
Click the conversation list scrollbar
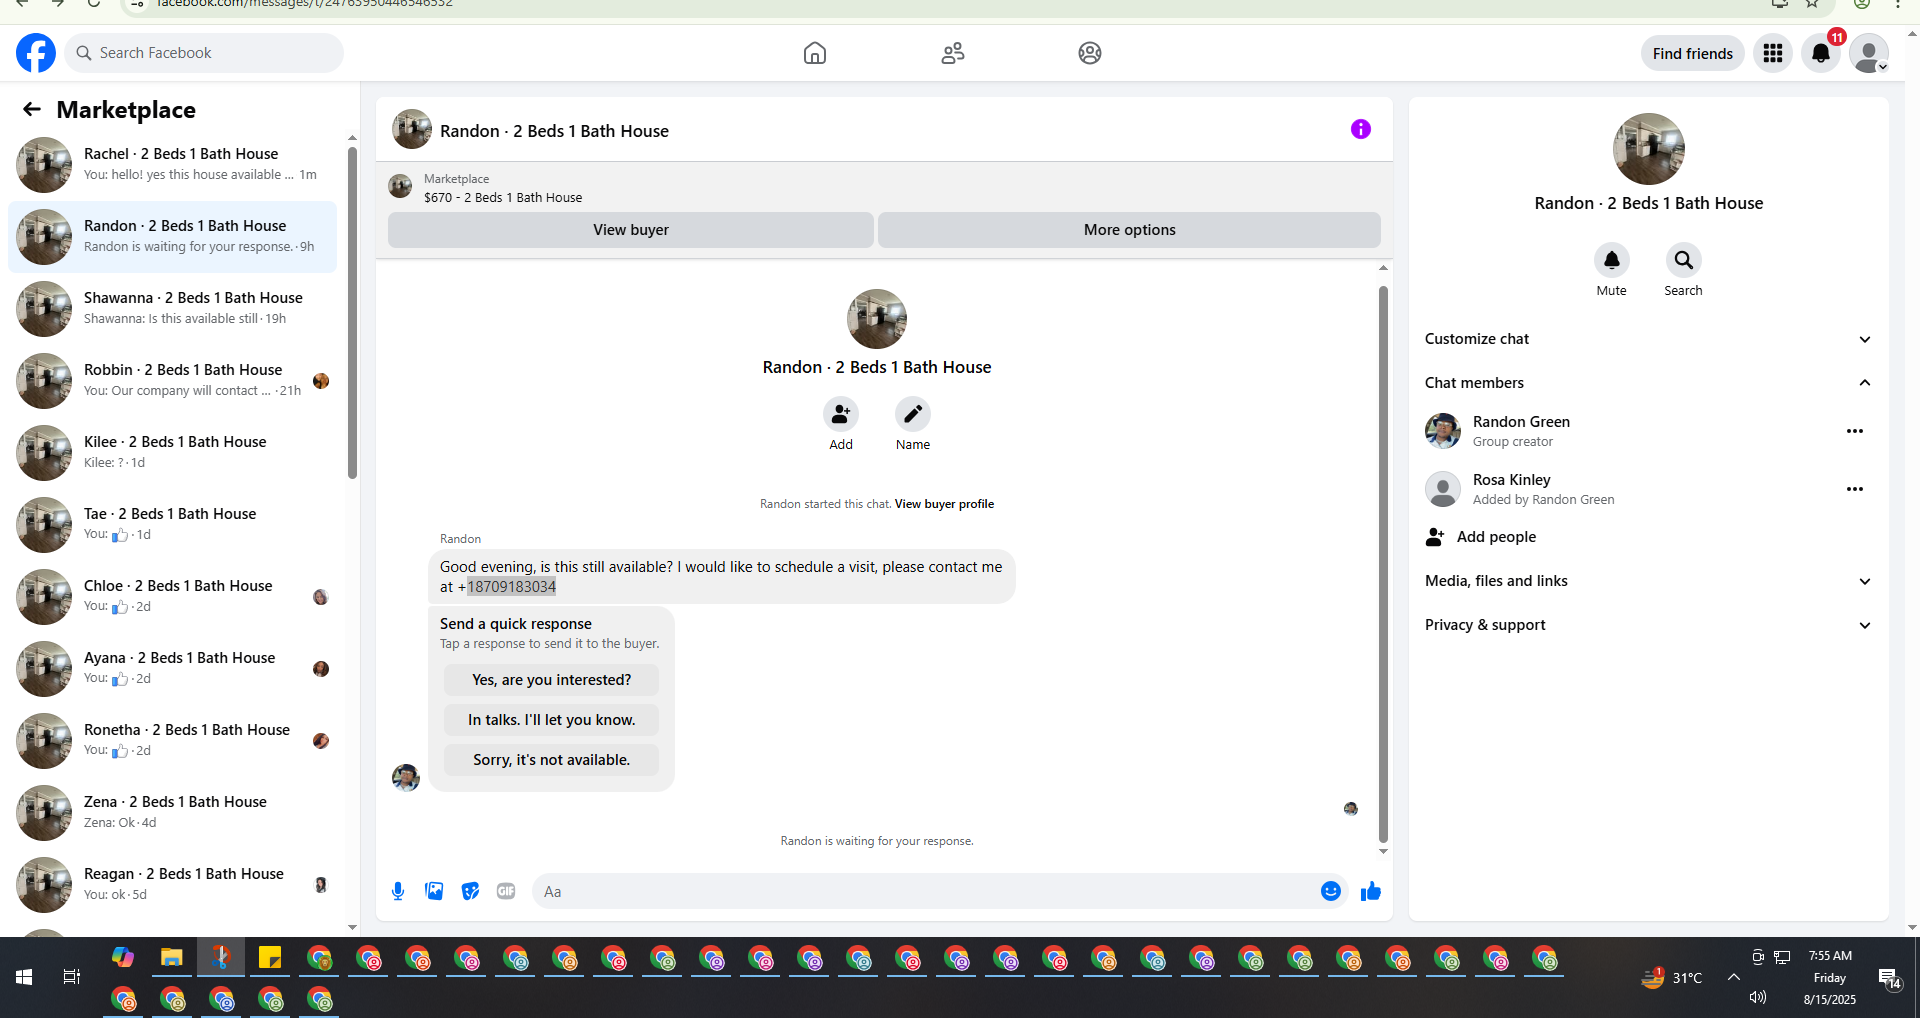tap(352, 314)
